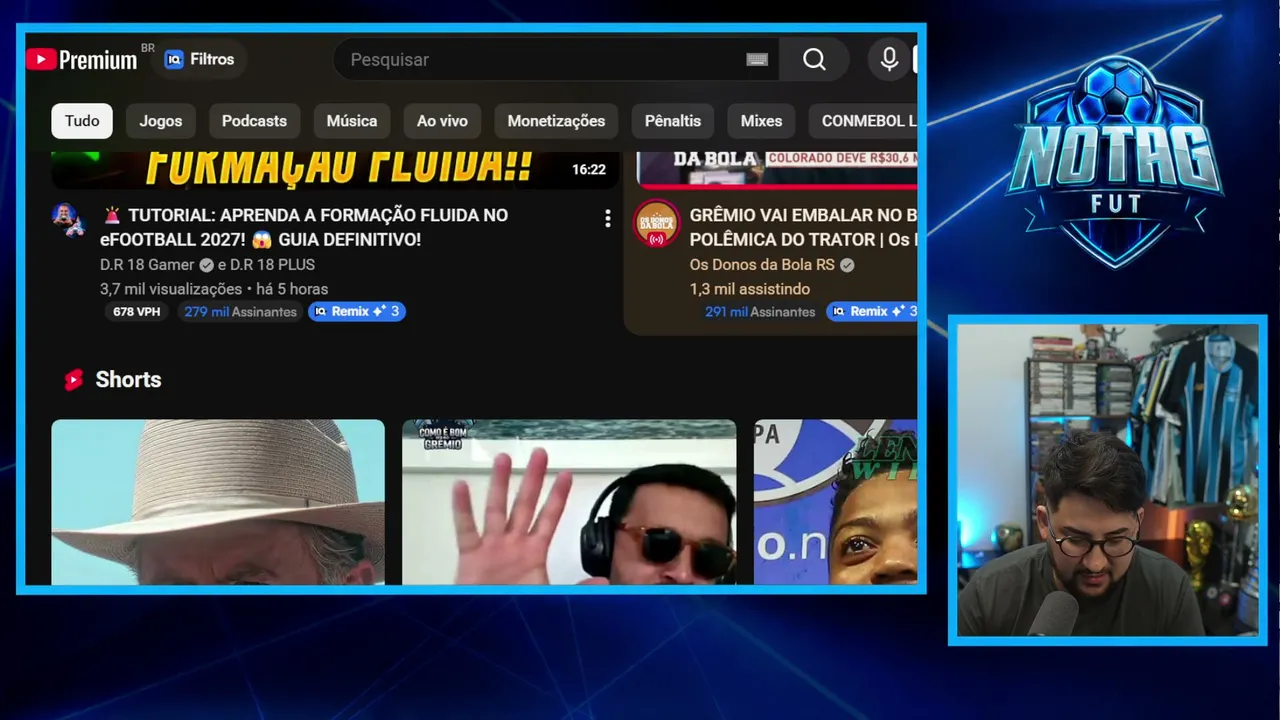Open the Os Donos da Bola RS avatar
Viewport: 1280px width, 720px height.
[657, 224]
